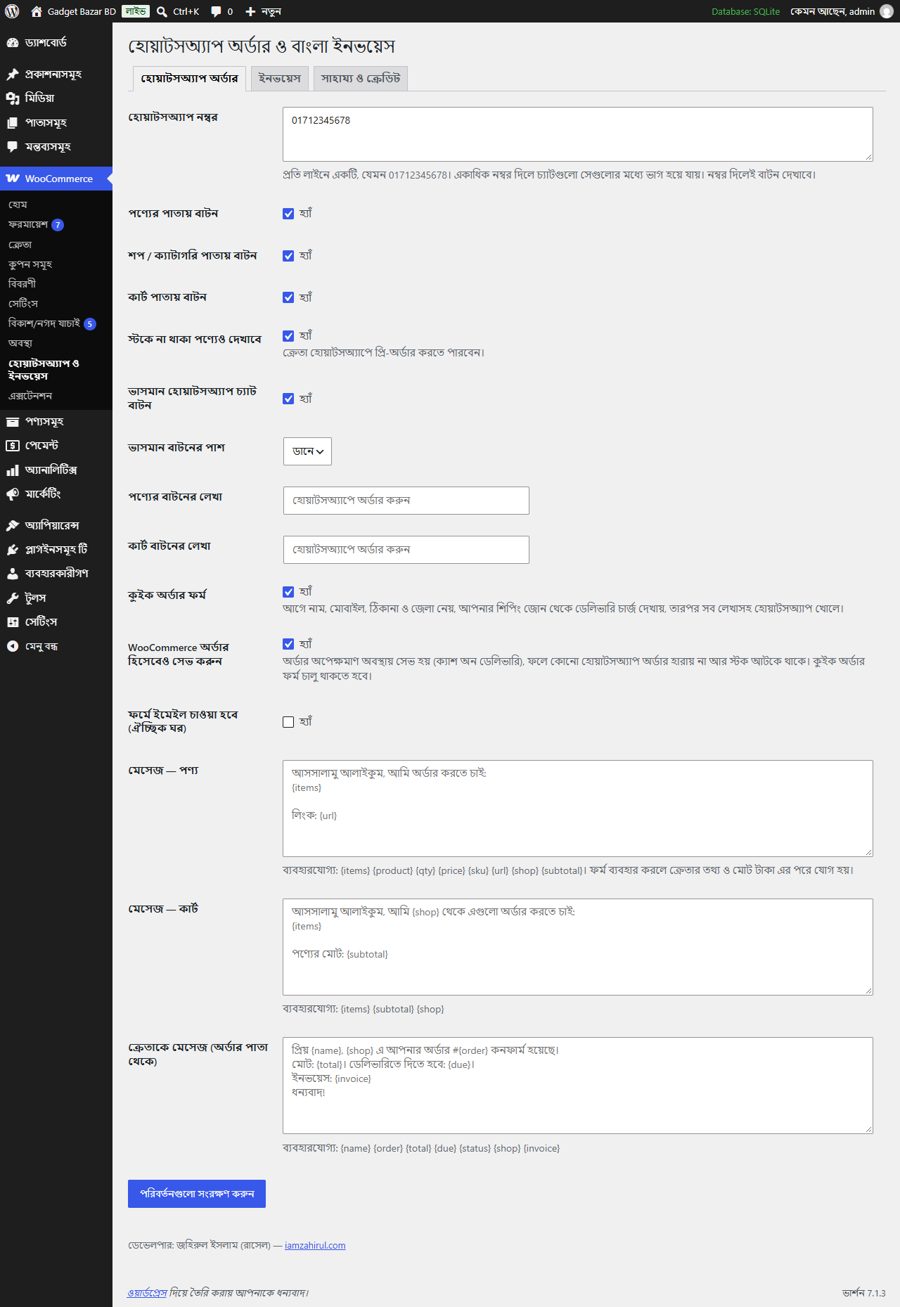The width and height of the screenshot is (900, 1307).
Task: Click the মন্তব্যসমূহ comments icon in the sidebar
Action: (x=12, y=147)
